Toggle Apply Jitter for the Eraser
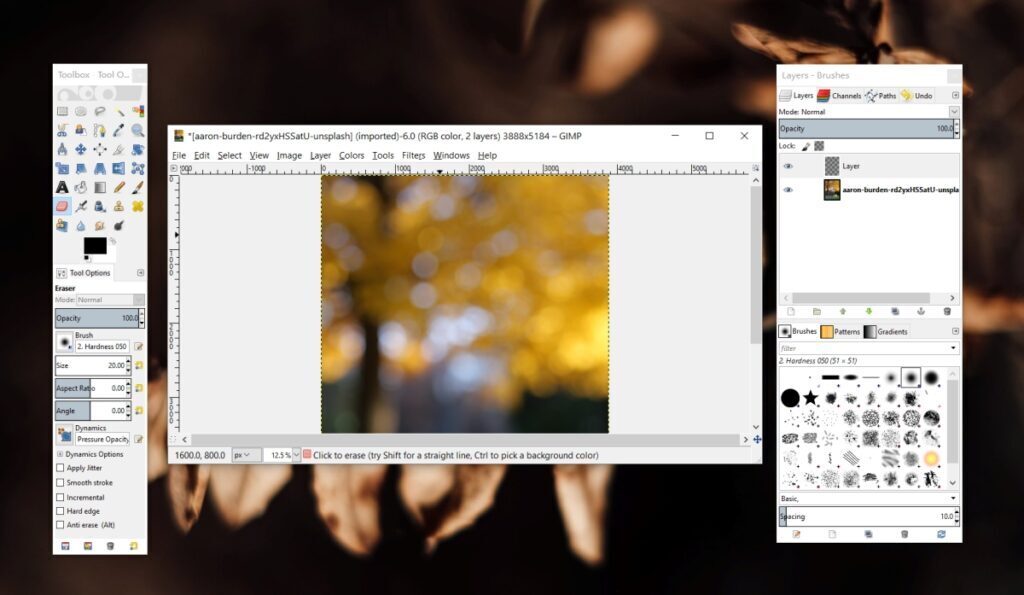Viewport: 1024px width, 595px height. 59,468
